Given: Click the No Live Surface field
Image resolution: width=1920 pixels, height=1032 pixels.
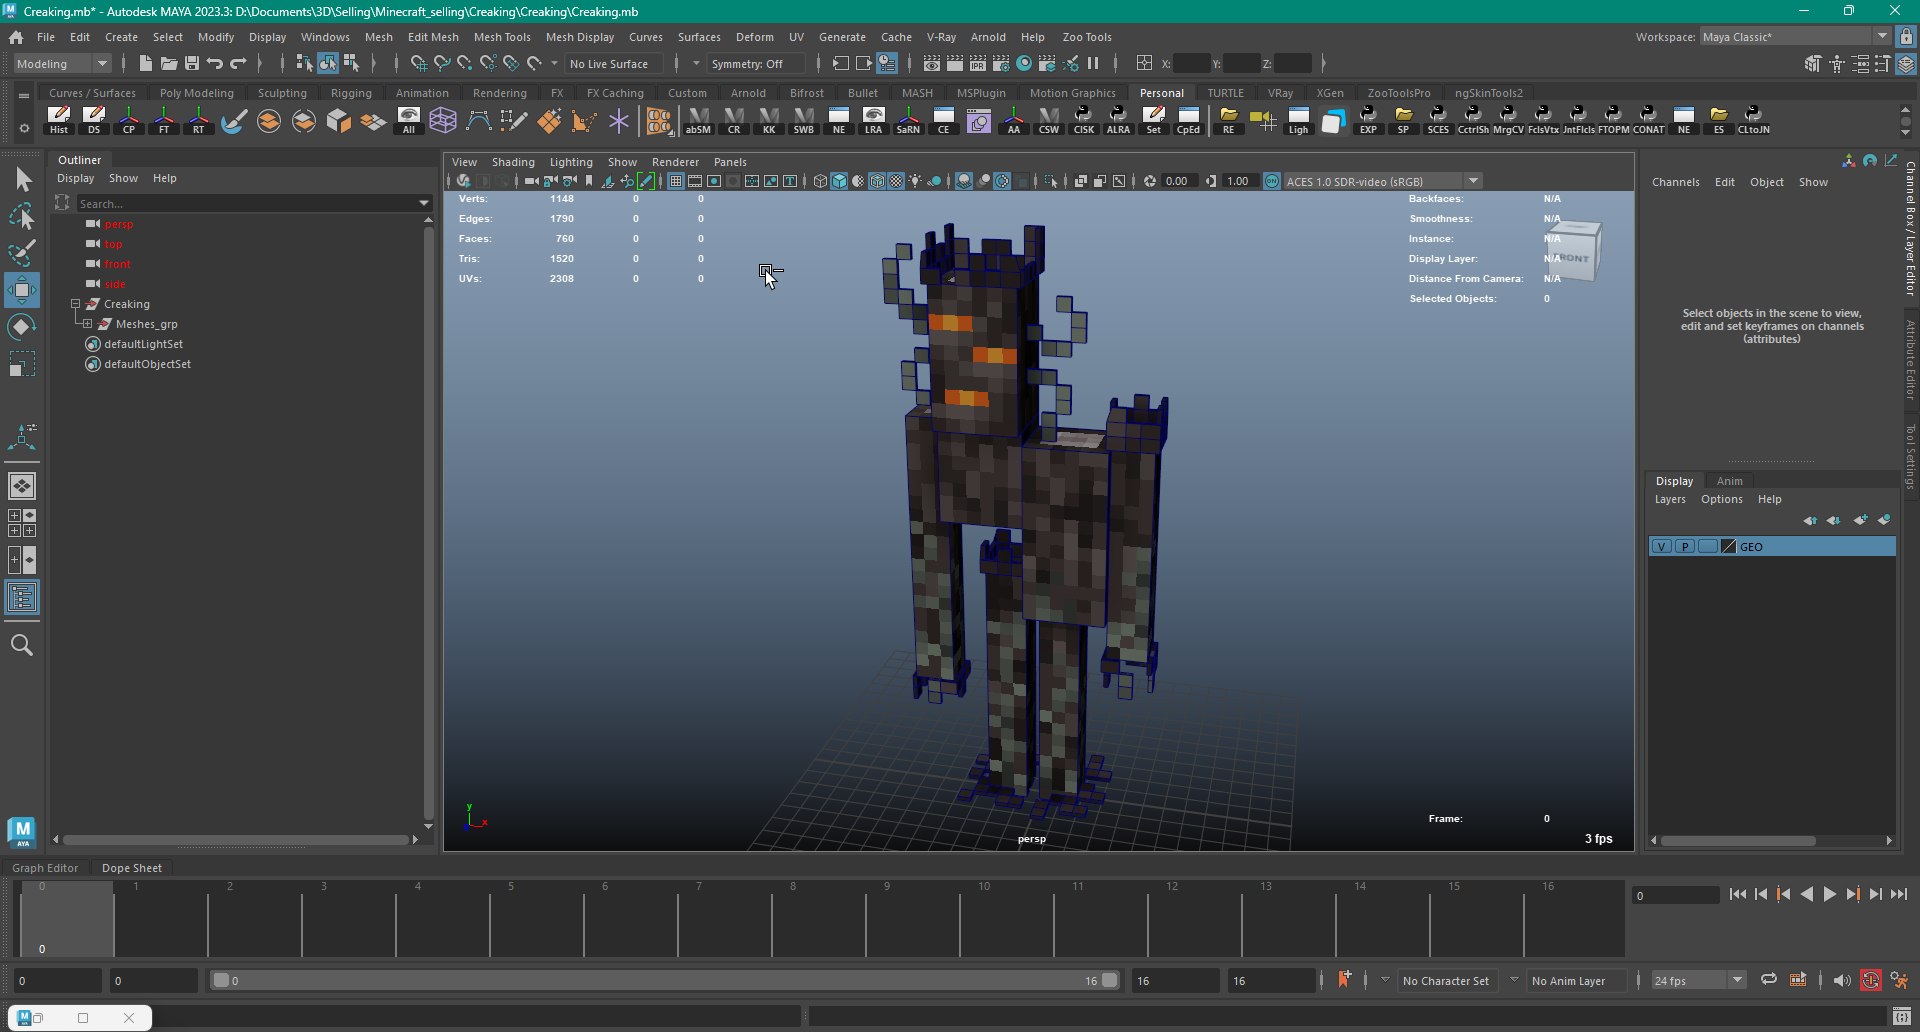Looking at the screenshot, I should pos(614,63).
